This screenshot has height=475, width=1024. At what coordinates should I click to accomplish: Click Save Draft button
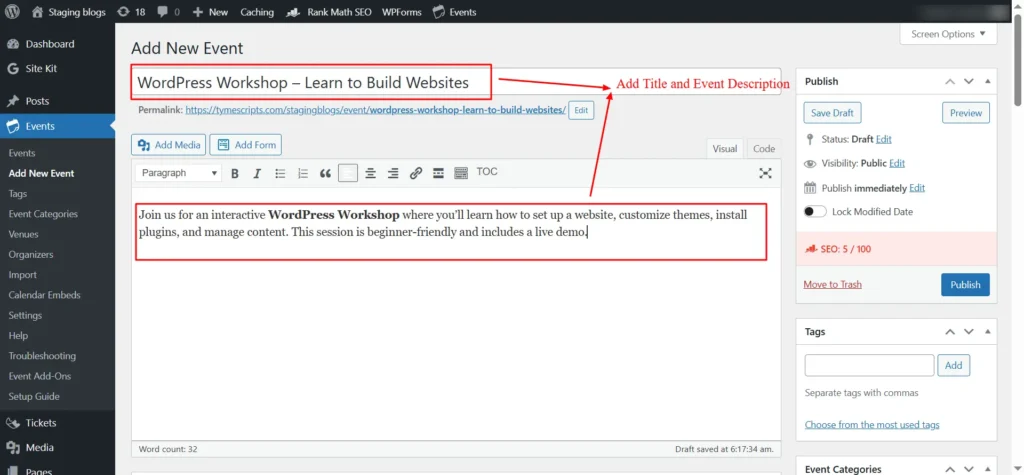click(x=832, y=112)
